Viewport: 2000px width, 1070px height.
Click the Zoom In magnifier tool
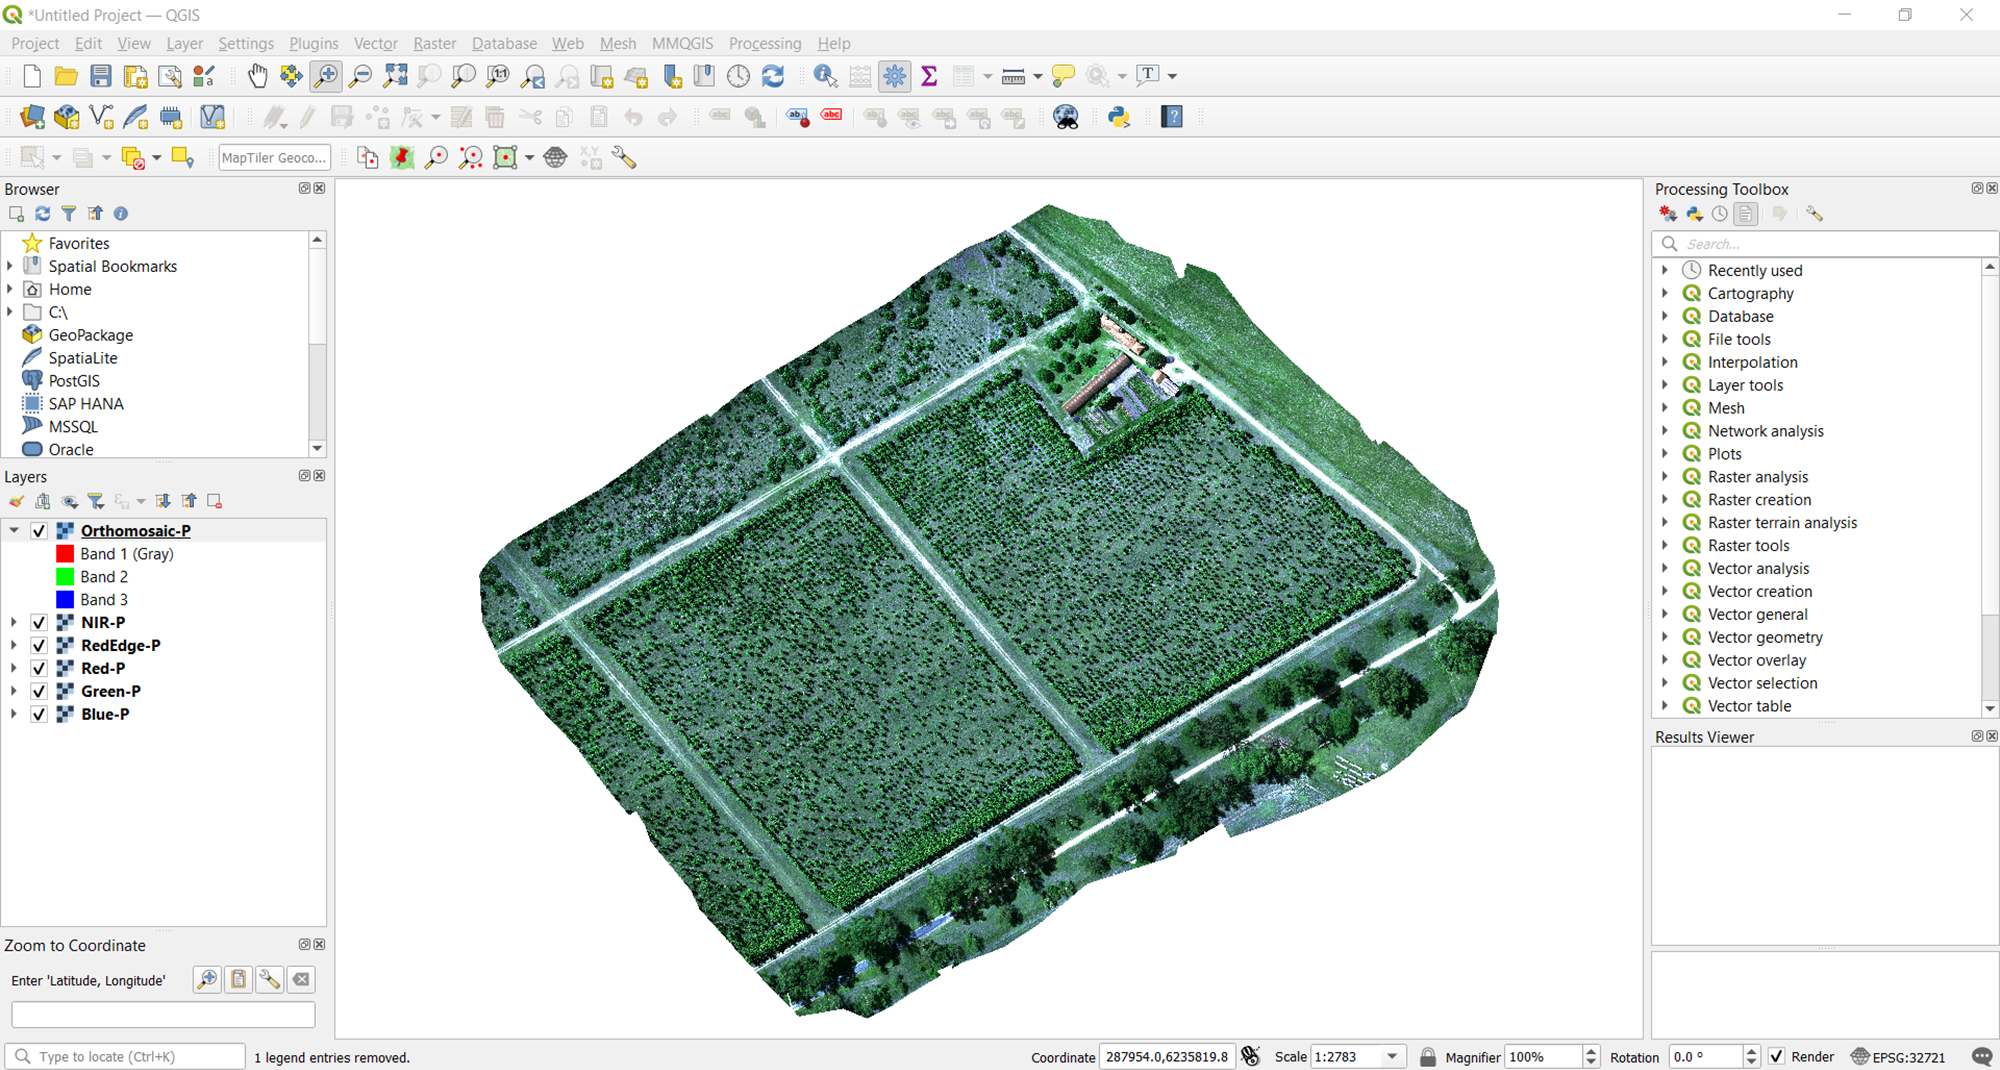pyautogui.click(x=326, y=76)
